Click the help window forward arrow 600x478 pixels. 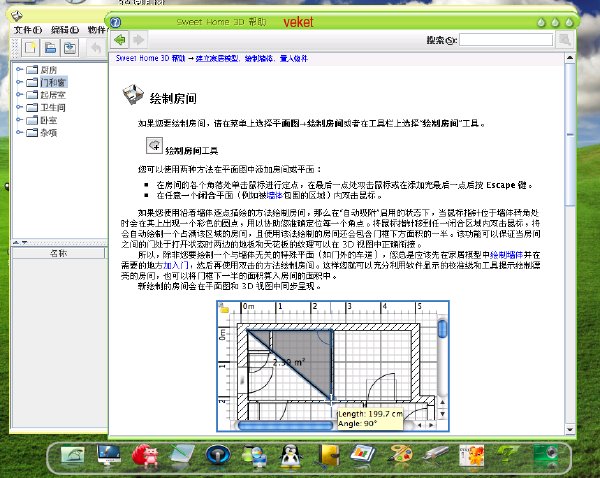(139, 40)
